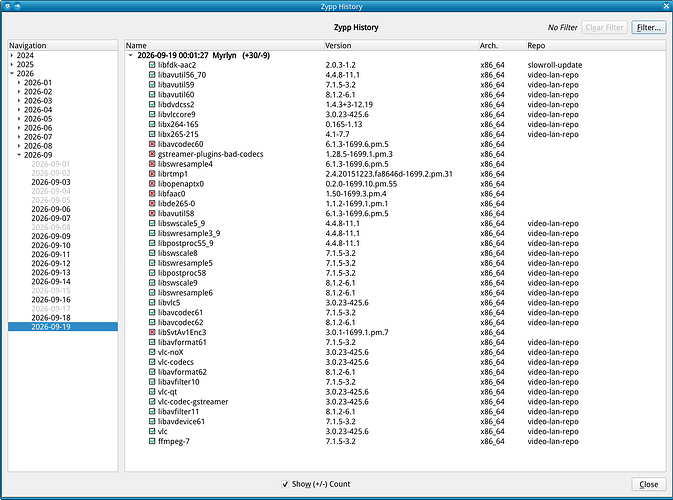
Task: Click the install icon for vlc-codec-gstreamer
Action: point(152,402)
